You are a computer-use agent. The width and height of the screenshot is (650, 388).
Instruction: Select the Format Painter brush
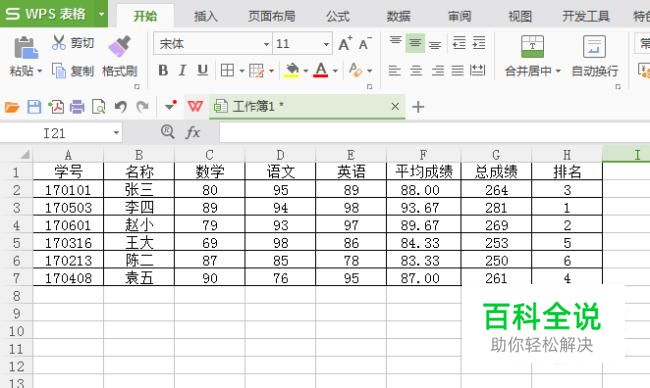(x=119, y=46)
